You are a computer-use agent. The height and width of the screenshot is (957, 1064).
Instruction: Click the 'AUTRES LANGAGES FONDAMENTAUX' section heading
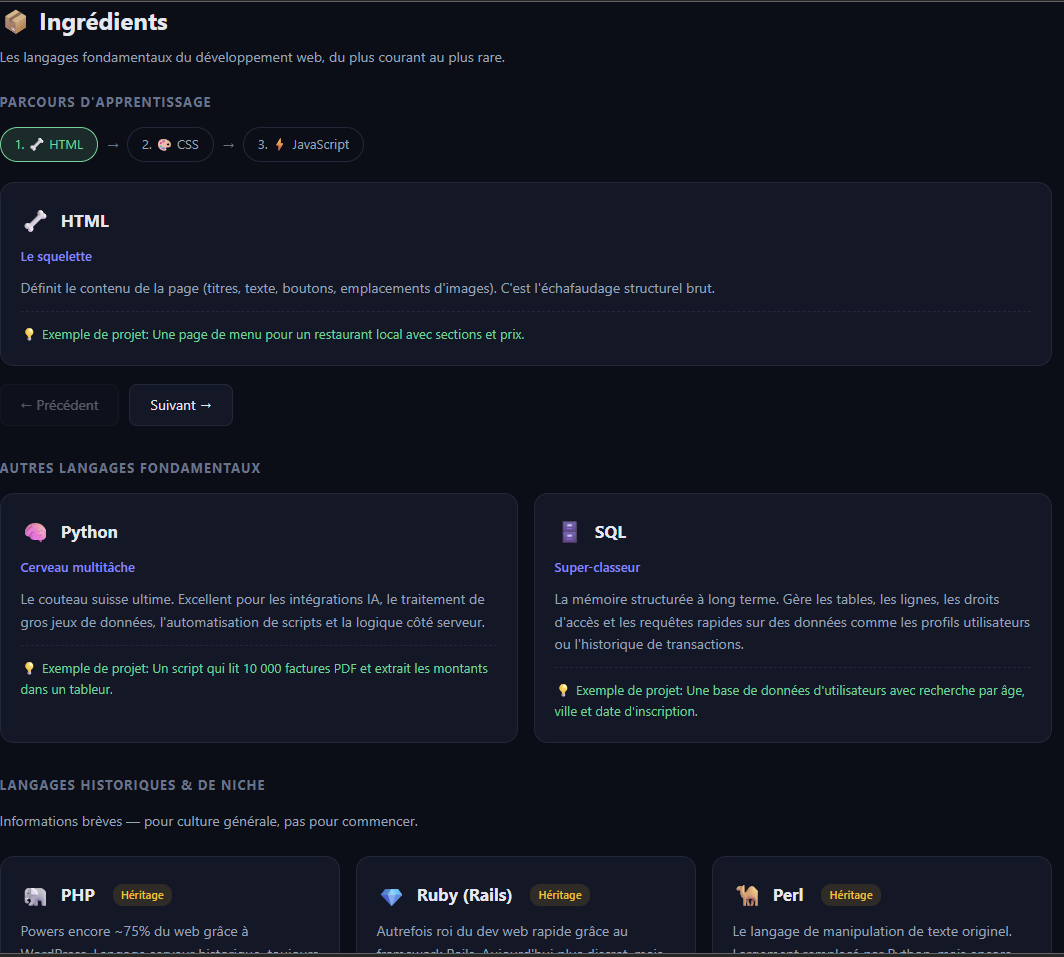click(x=130, y=468)
